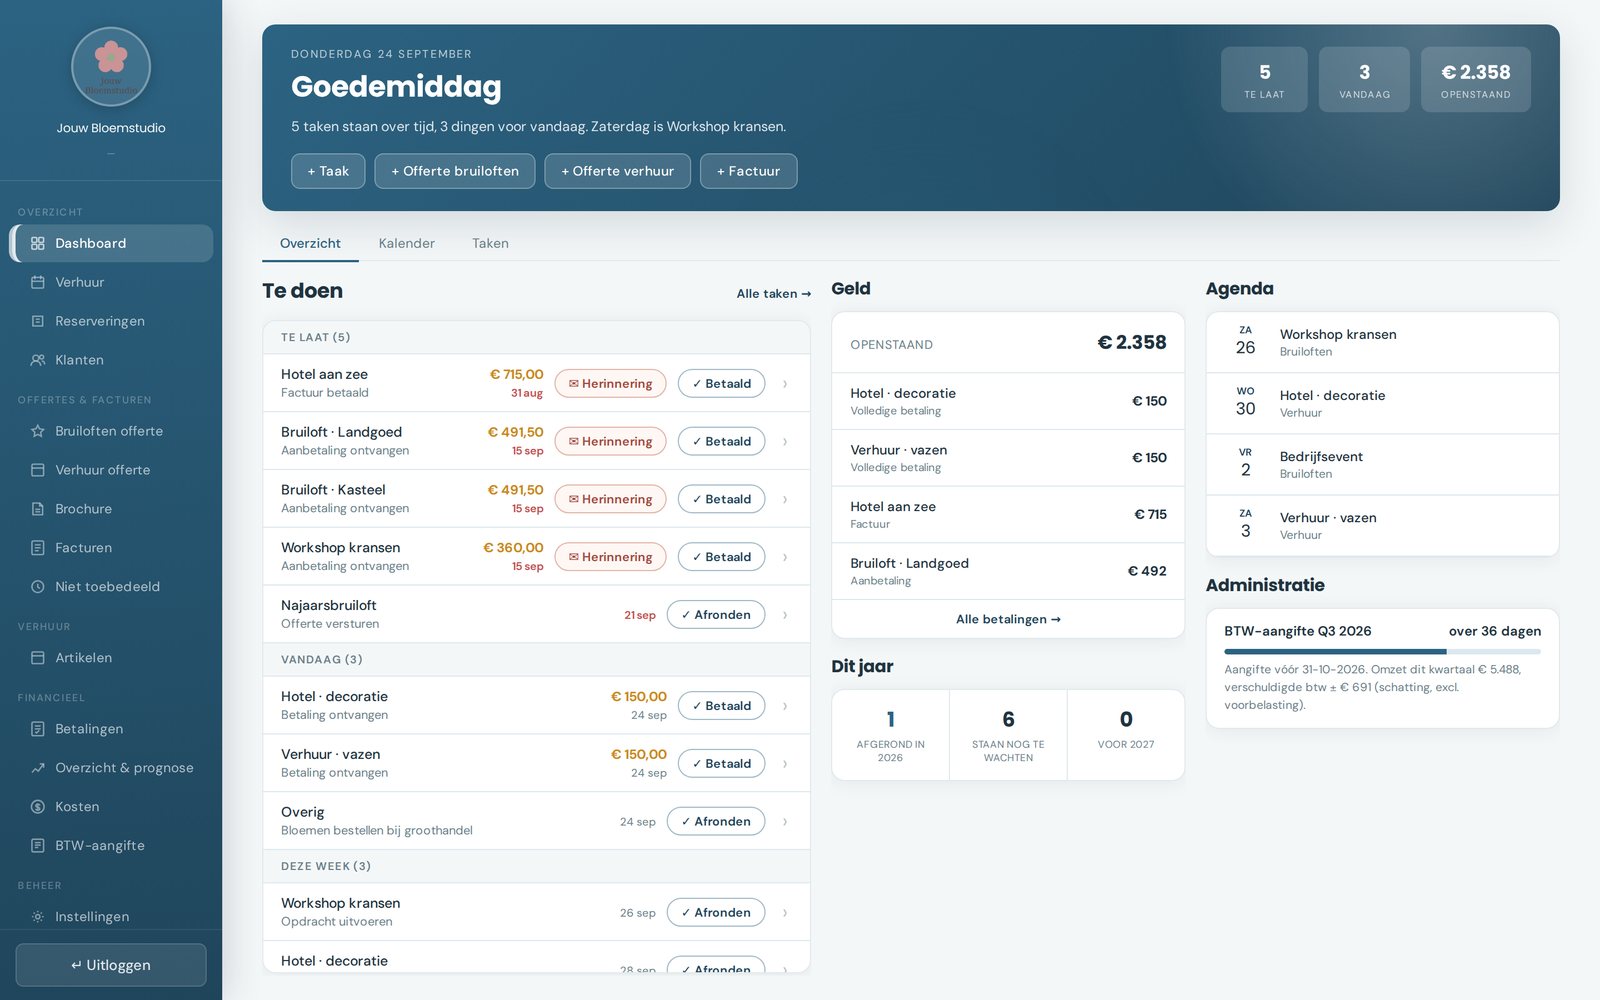The image size is (1600, 1000).
Task: Open the Bedrijfsevent agenda entry
Action: [1382, 464]
